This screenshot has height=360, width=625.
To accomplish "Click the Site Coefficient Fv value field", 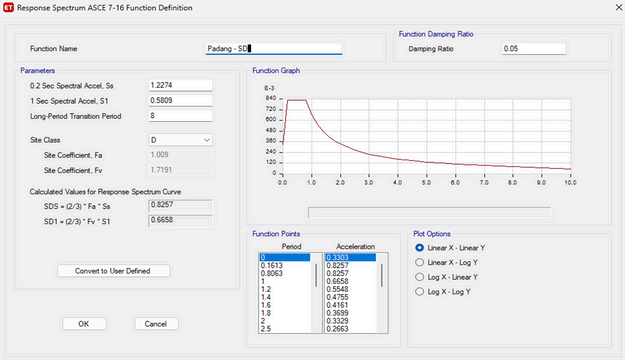I will [x=181, y=170].
